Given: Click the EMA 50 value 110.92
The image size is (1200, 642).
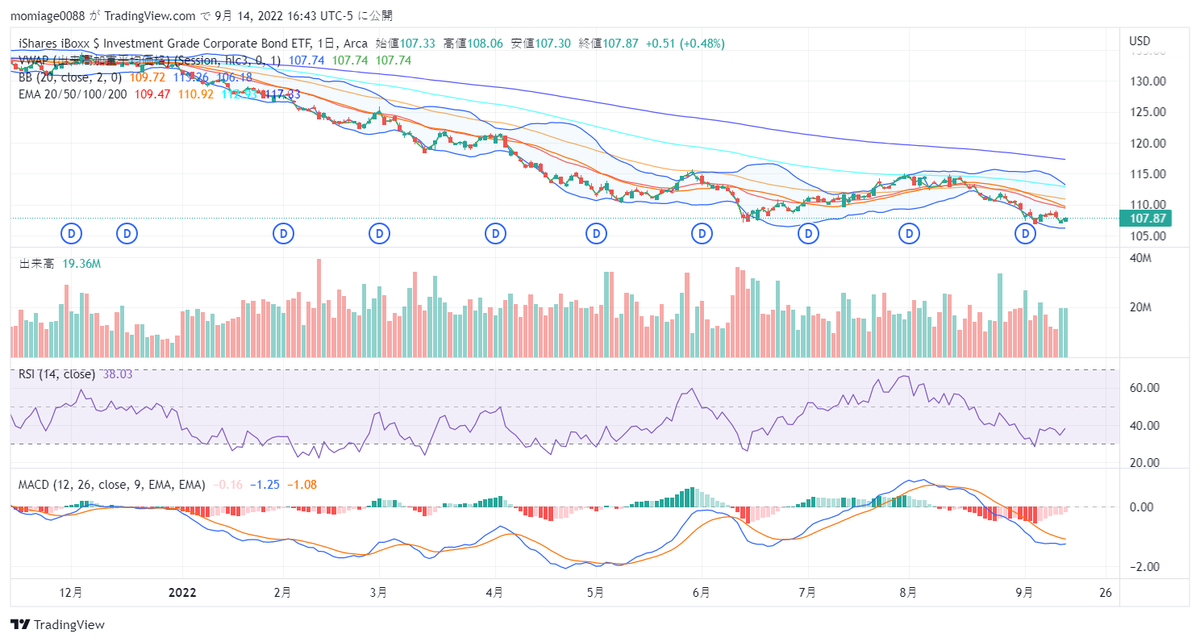Looking at the screenshot, I should point(195,94).
